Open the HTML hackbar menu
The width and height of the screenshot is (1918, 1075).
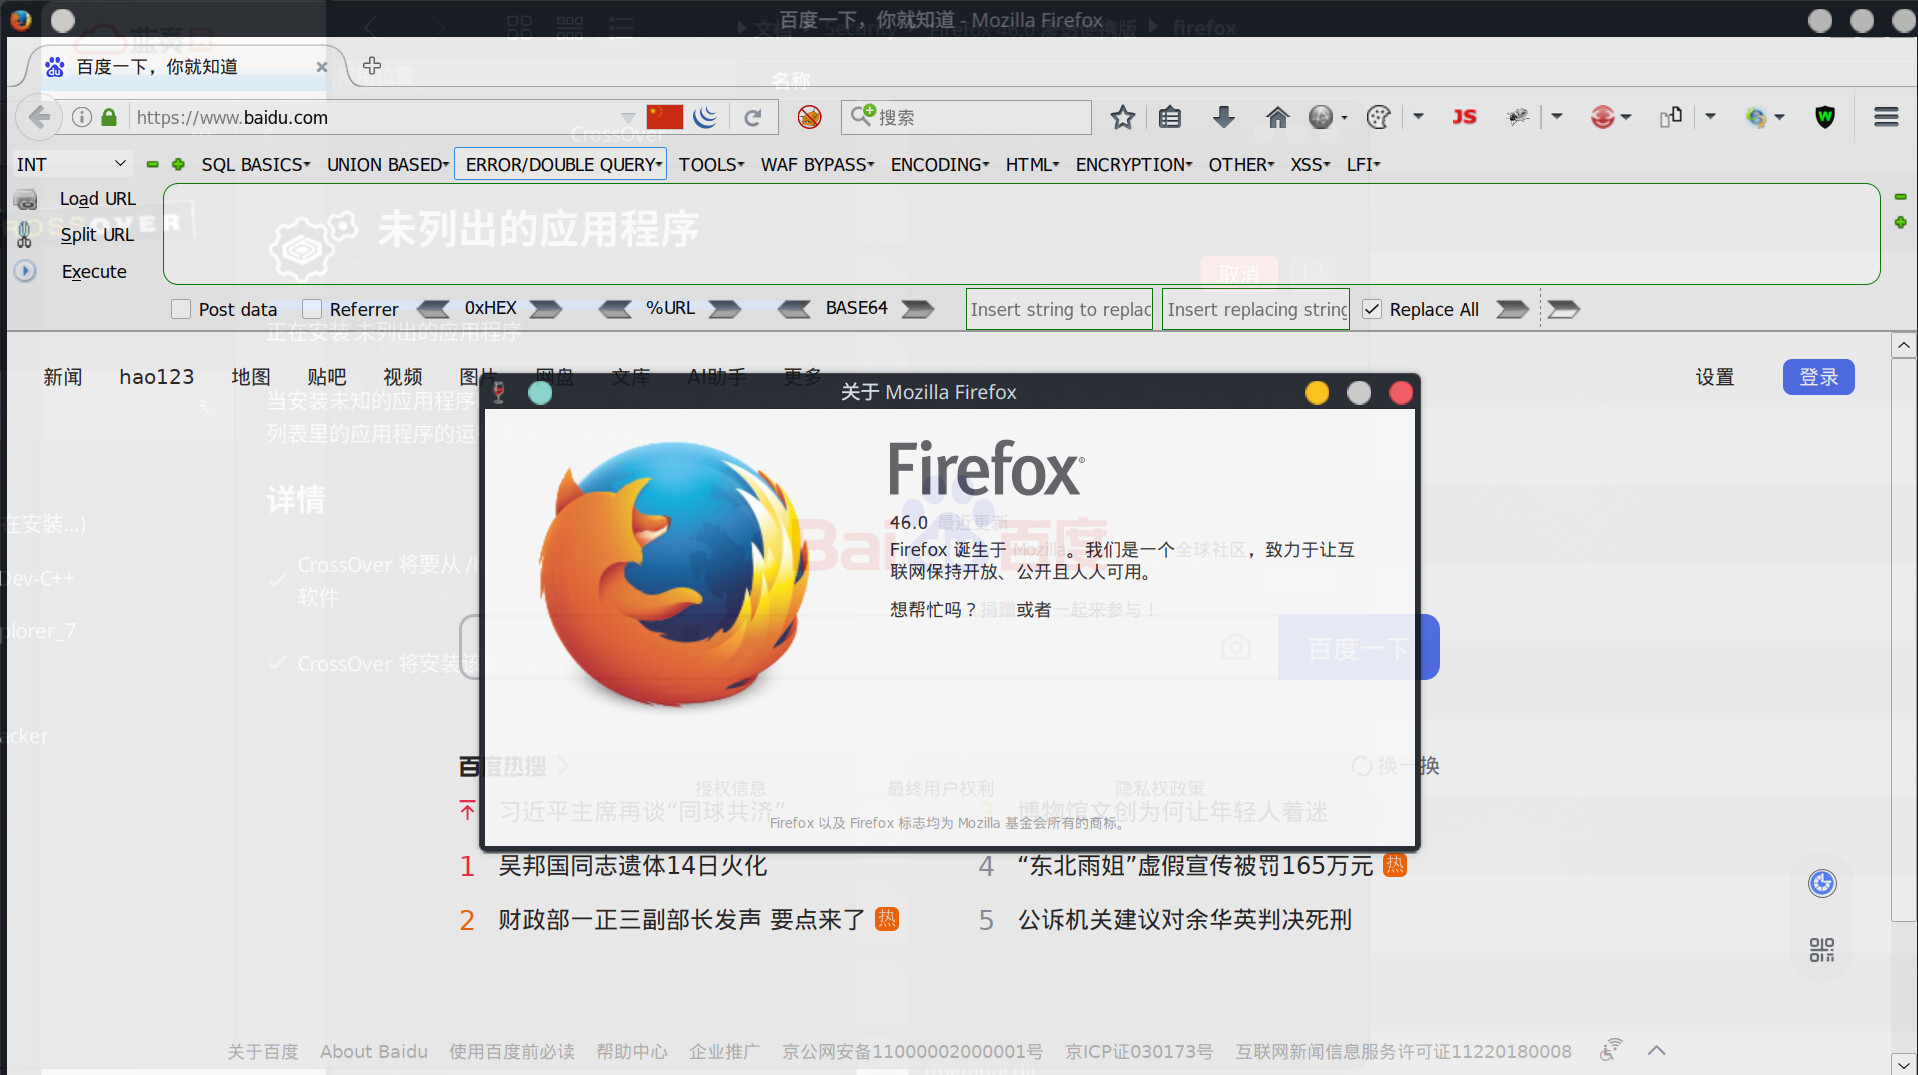(1033, 164)
